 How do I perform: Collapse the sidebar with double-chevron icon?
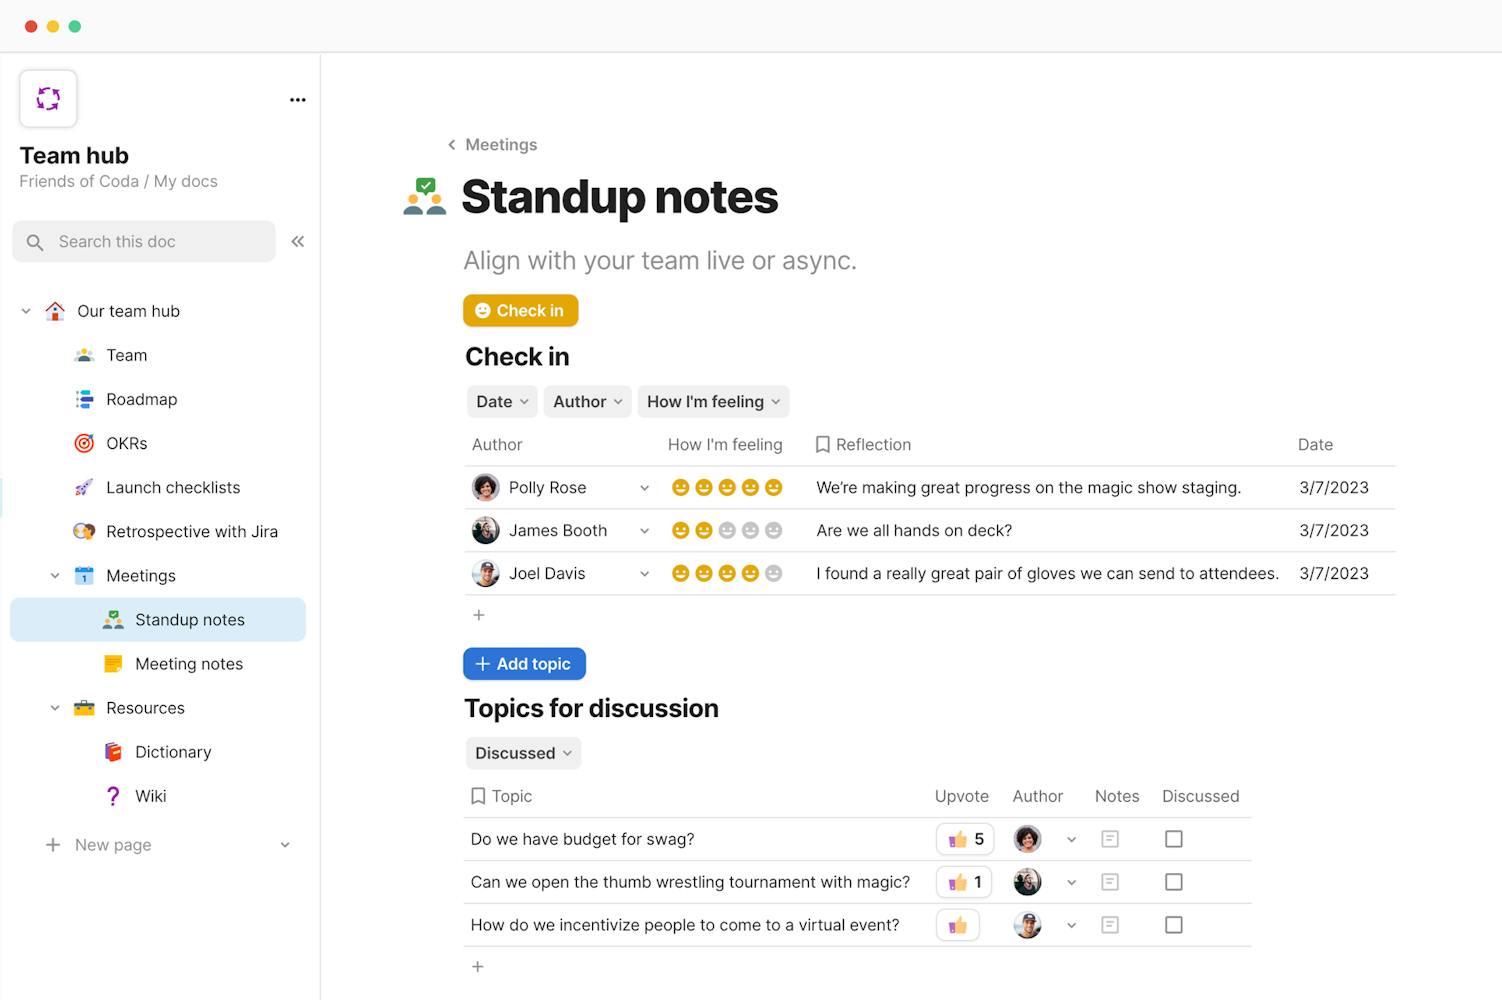[x=297, y=242]
